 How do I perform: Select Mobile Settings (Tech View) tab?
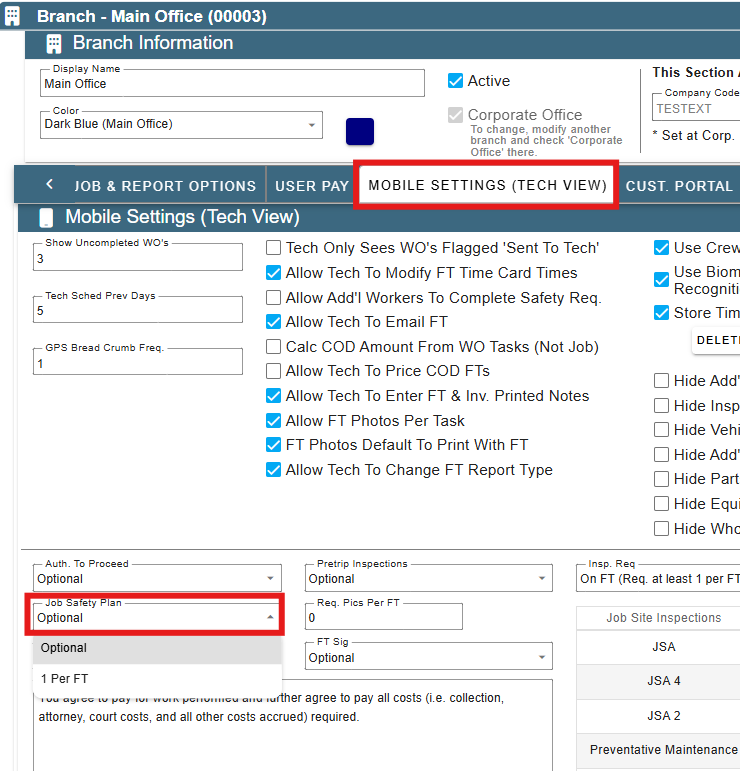487,185
